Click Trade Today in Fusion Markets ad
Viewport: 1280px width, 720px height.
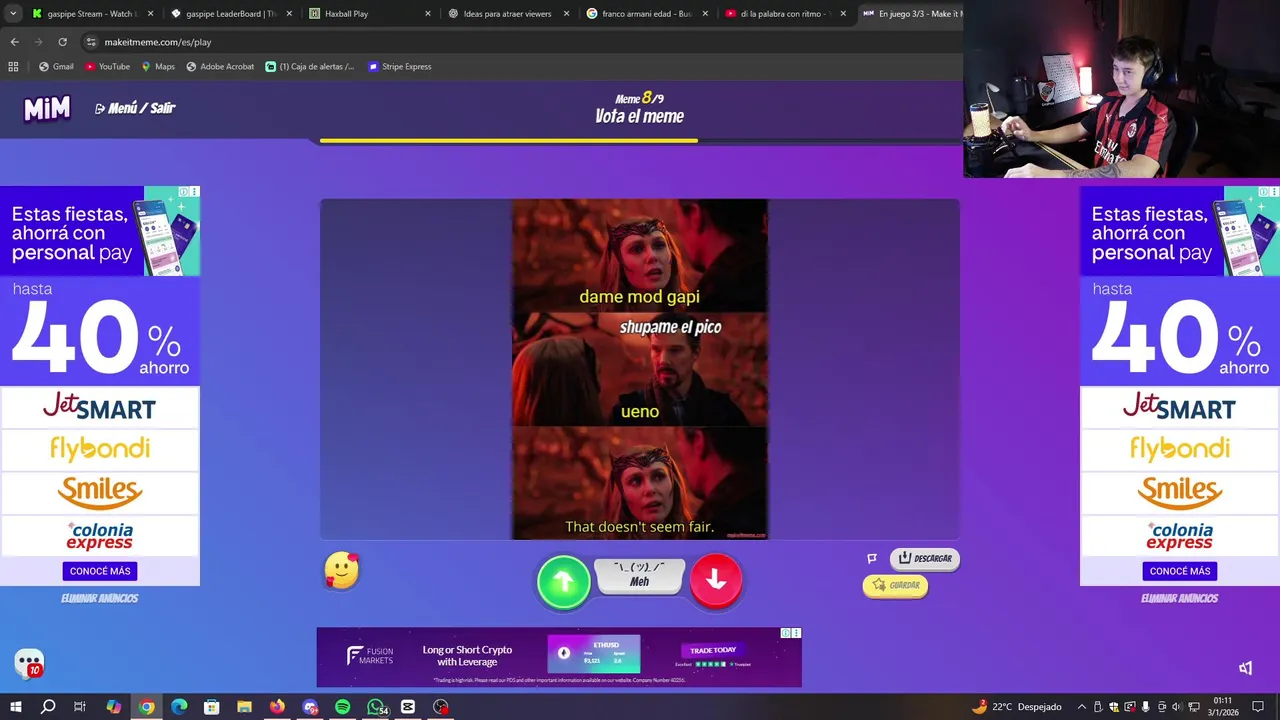712,650
